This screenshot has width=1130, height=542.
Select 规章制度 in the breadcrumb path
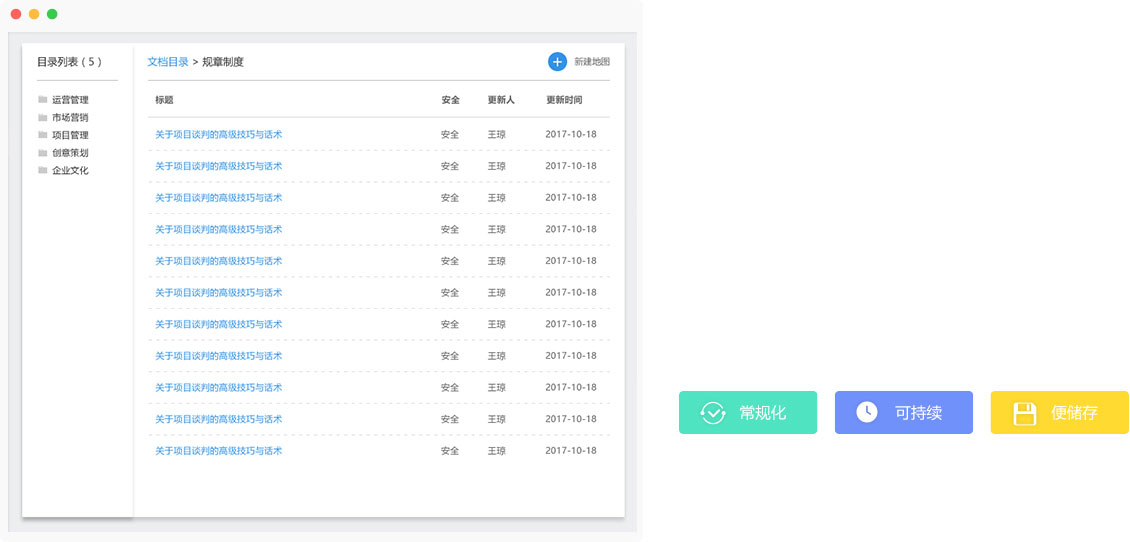coord(223,62)
